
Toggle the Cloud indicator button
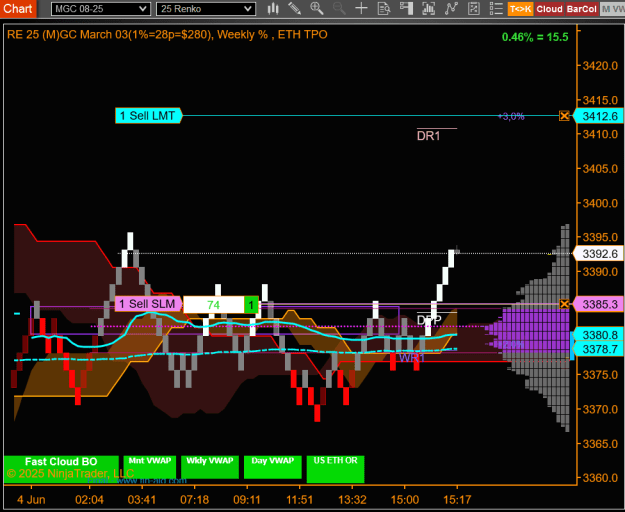[x=549, y=9]
